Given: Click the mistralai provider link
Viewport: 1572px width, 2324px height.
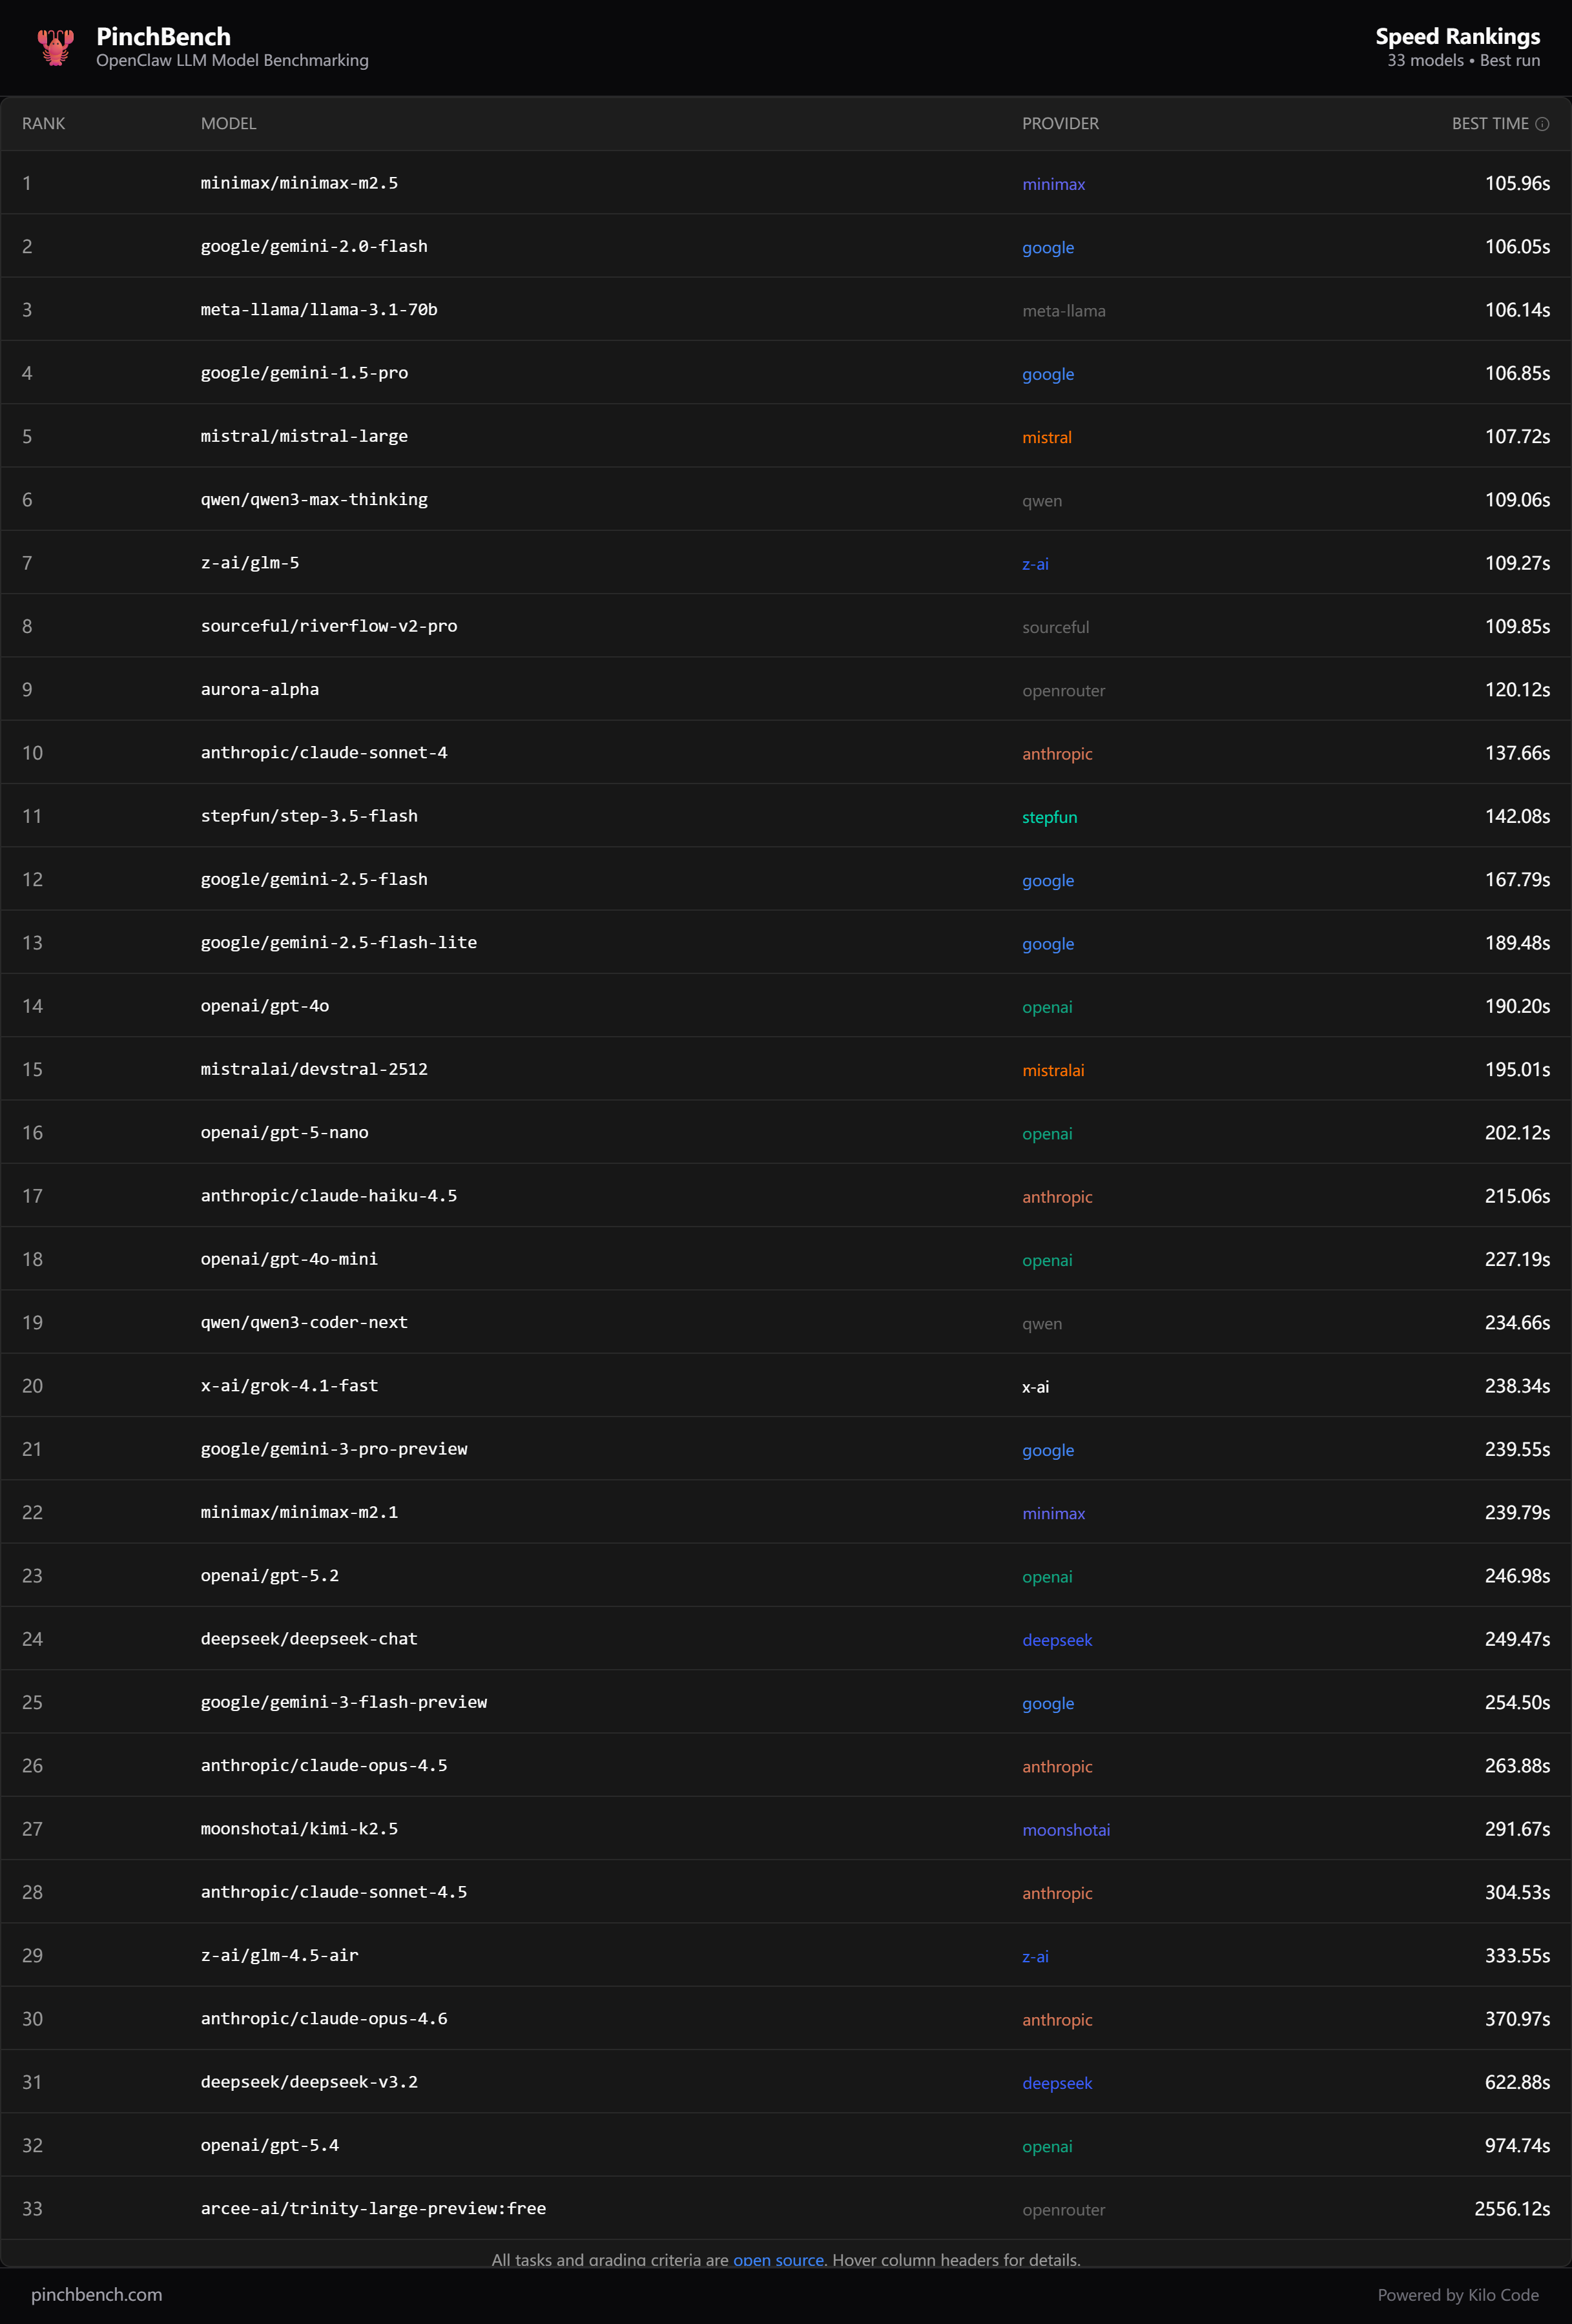Looking at the screenshot, I should click(1053, 1070).
